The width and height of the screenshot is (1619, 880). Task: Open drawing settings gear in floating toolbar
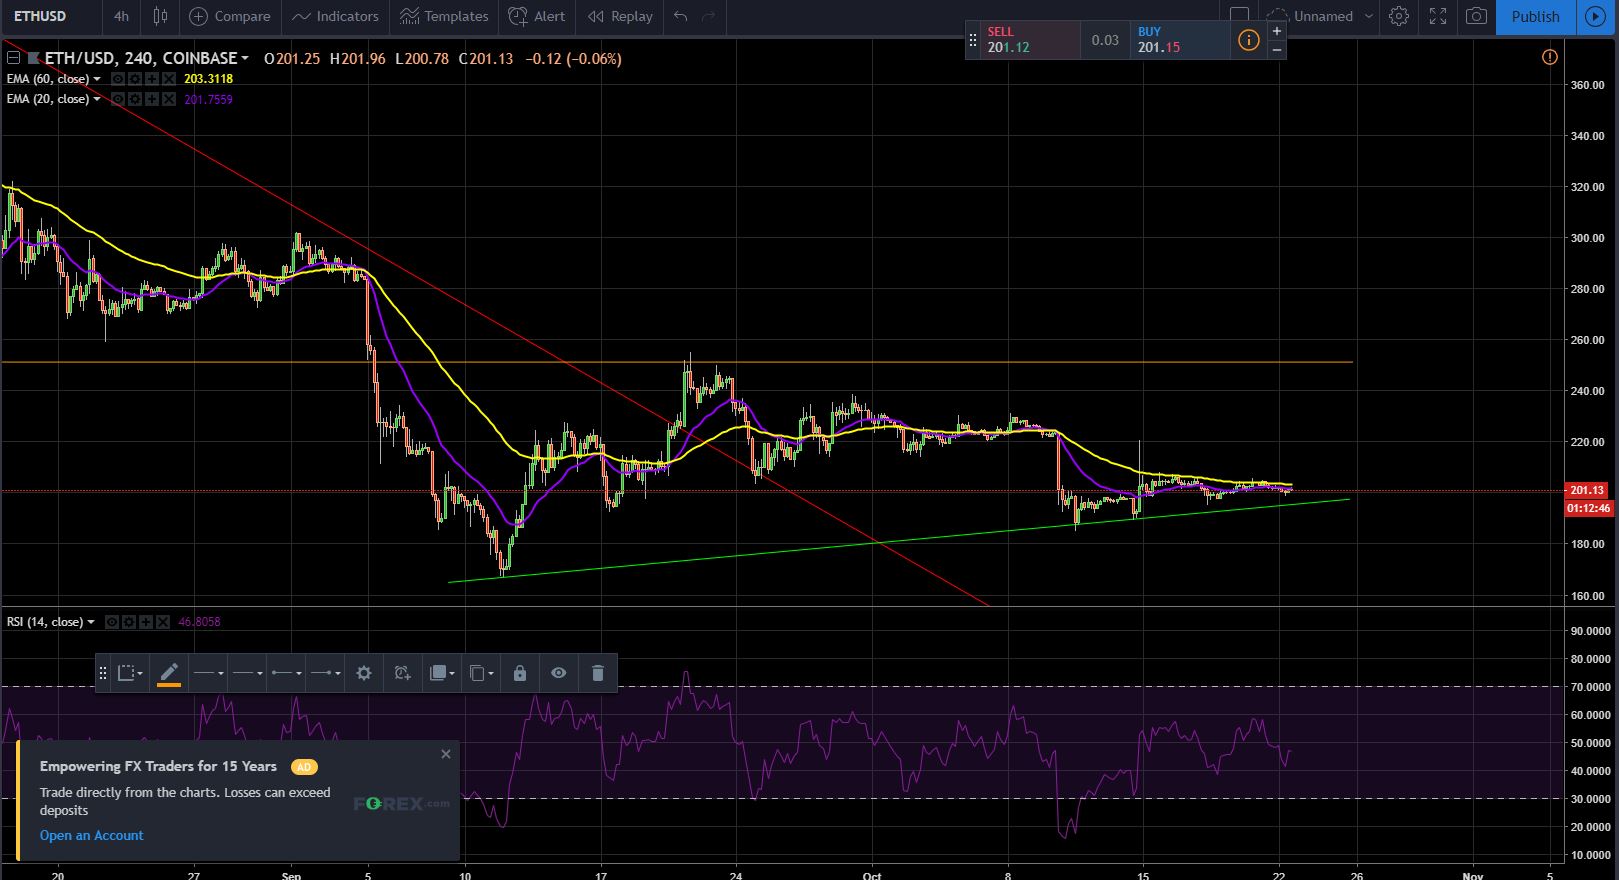364,673
